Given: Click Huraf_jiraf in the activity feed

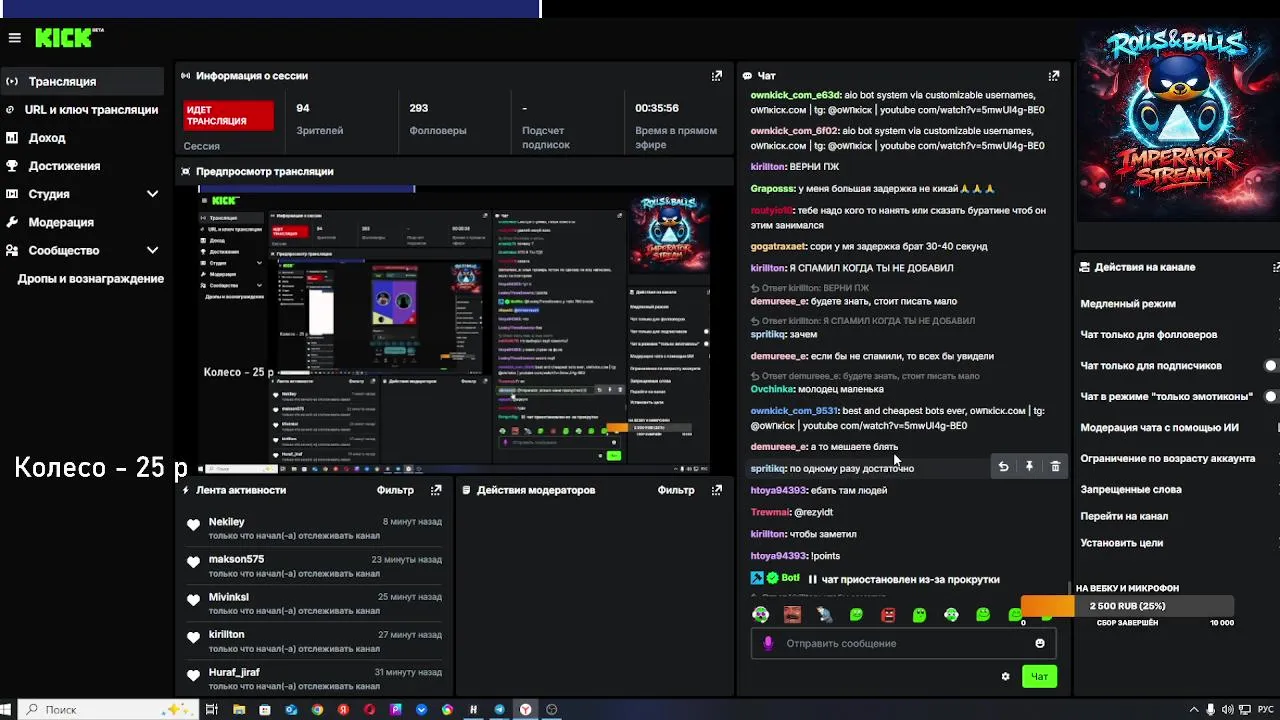Looking at the screenshot, I should click(x=234, y=673).
